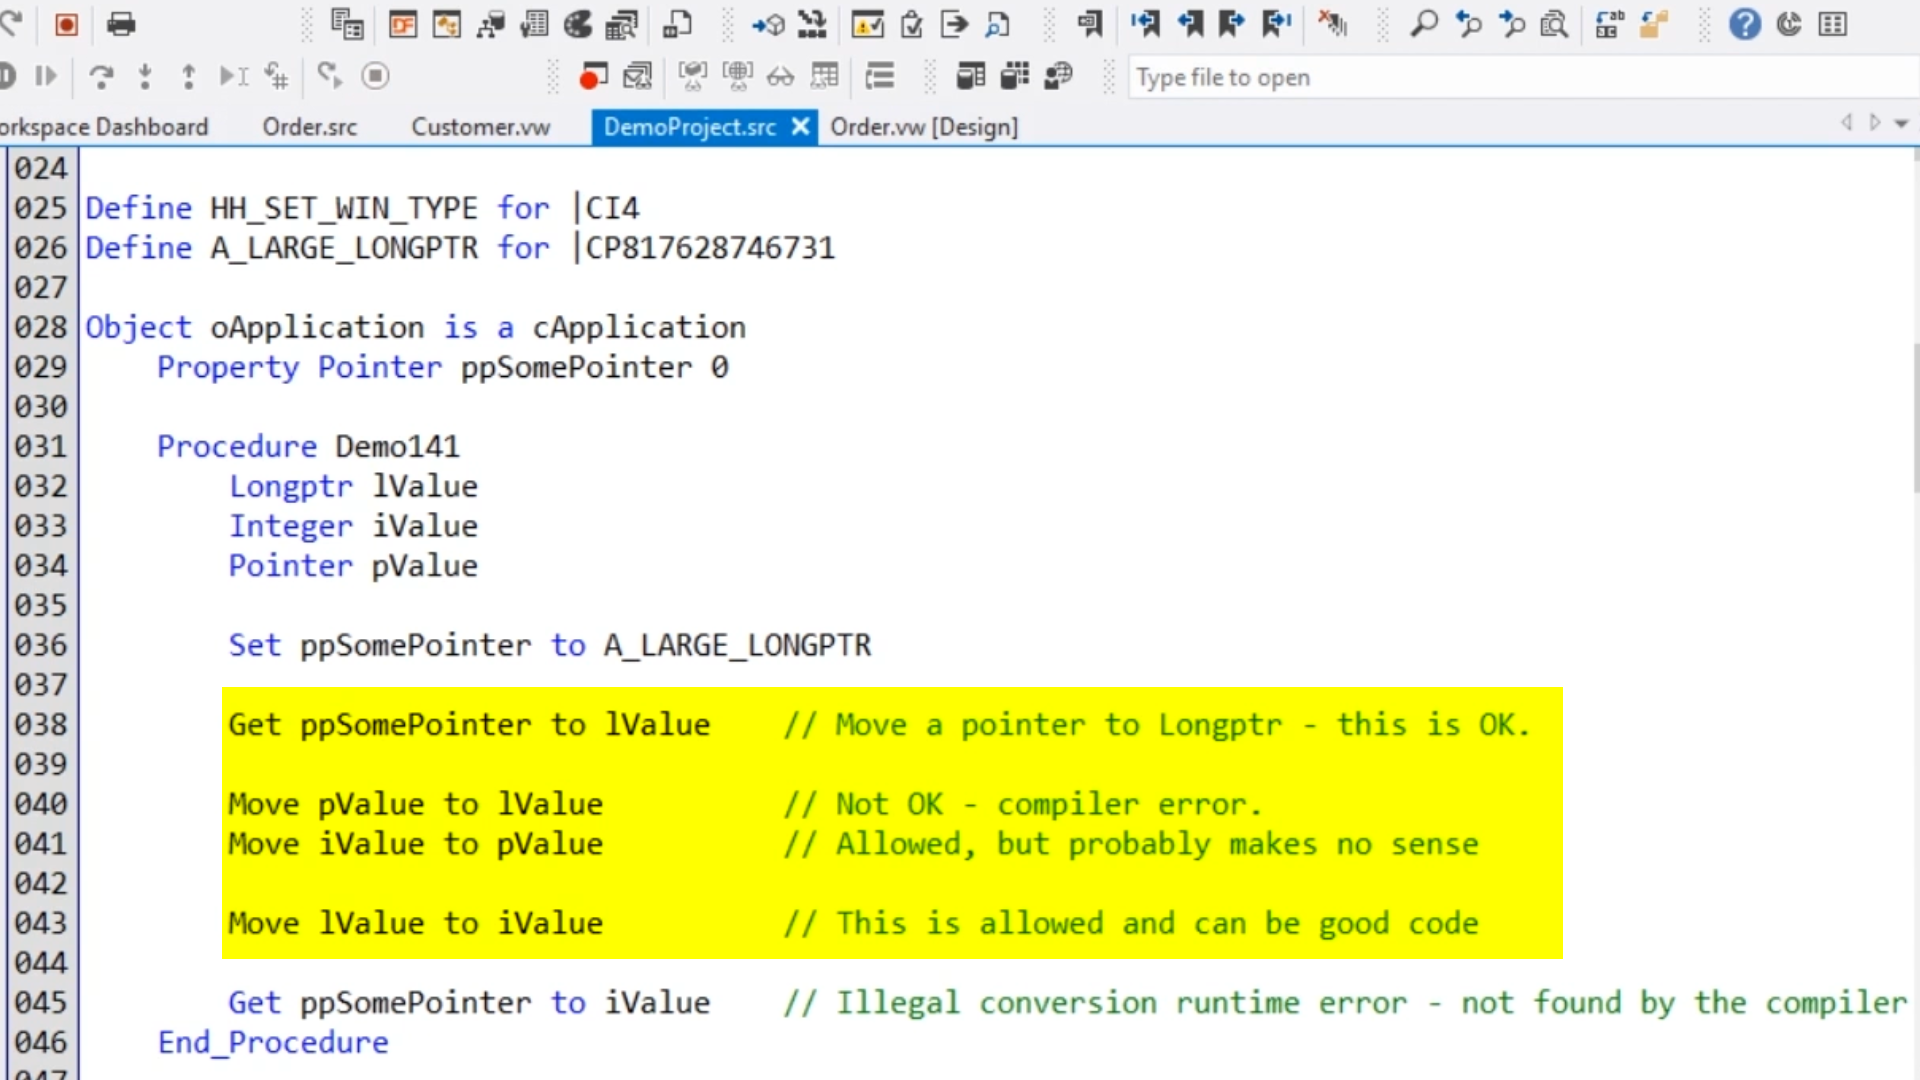Image resolution: width=1920 pixels, height=1080 pixels.
Task: Open the Order.vw [Design] tab
Action: (923, 127)
